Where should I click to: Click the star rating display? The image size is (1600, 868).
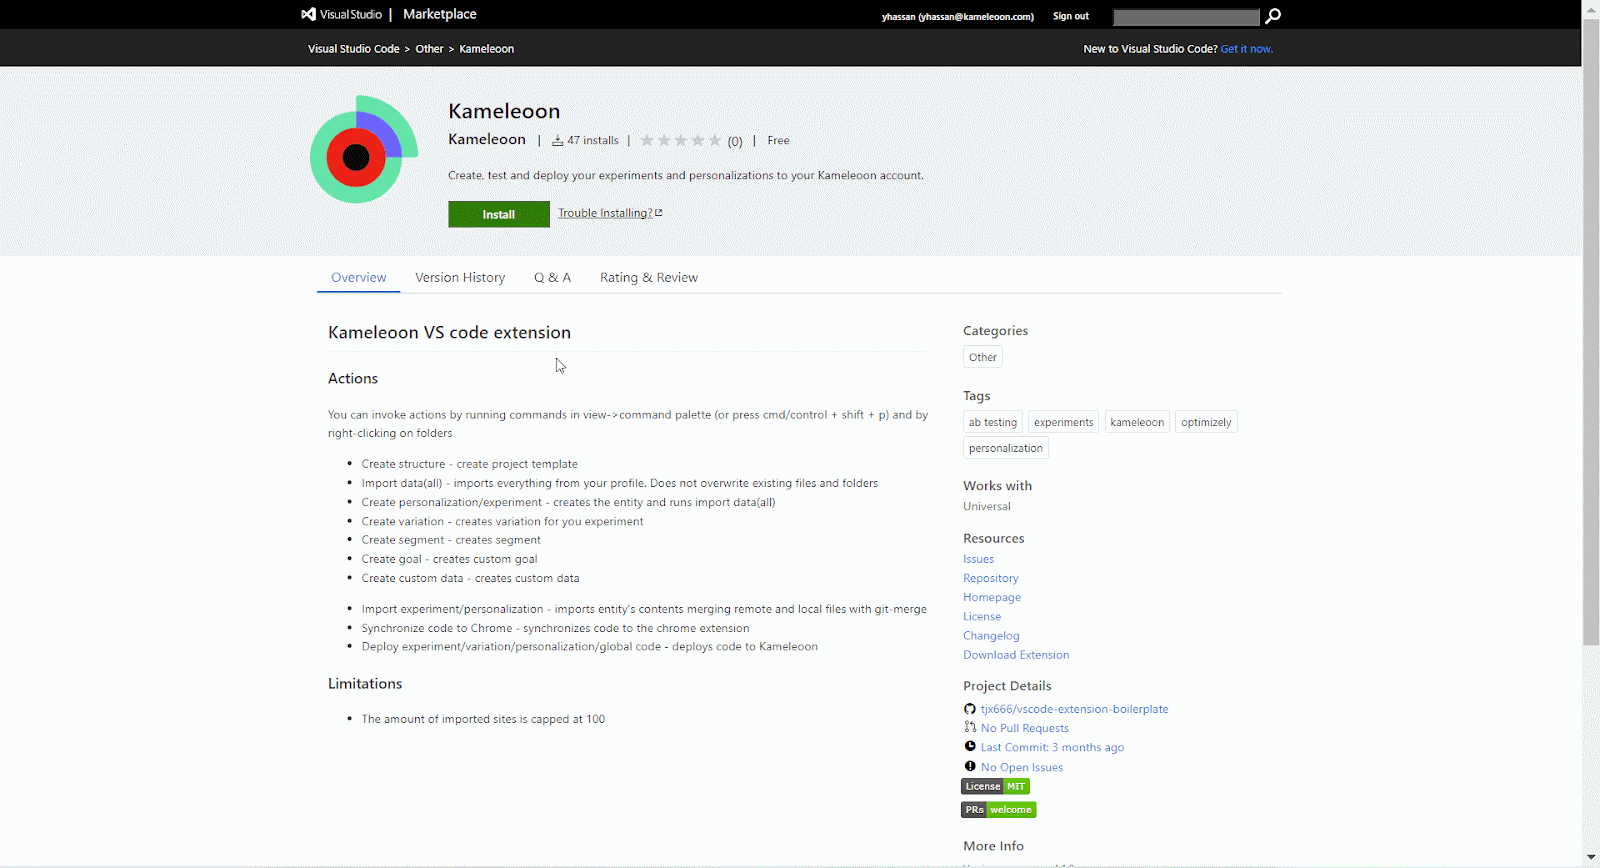680,141
